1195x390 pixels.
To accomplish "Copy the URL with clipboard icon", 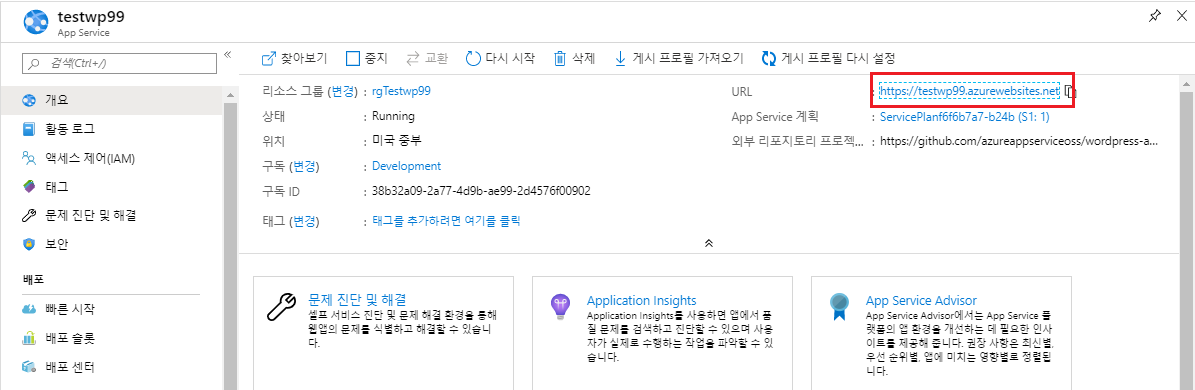I will click(1071, 92).
